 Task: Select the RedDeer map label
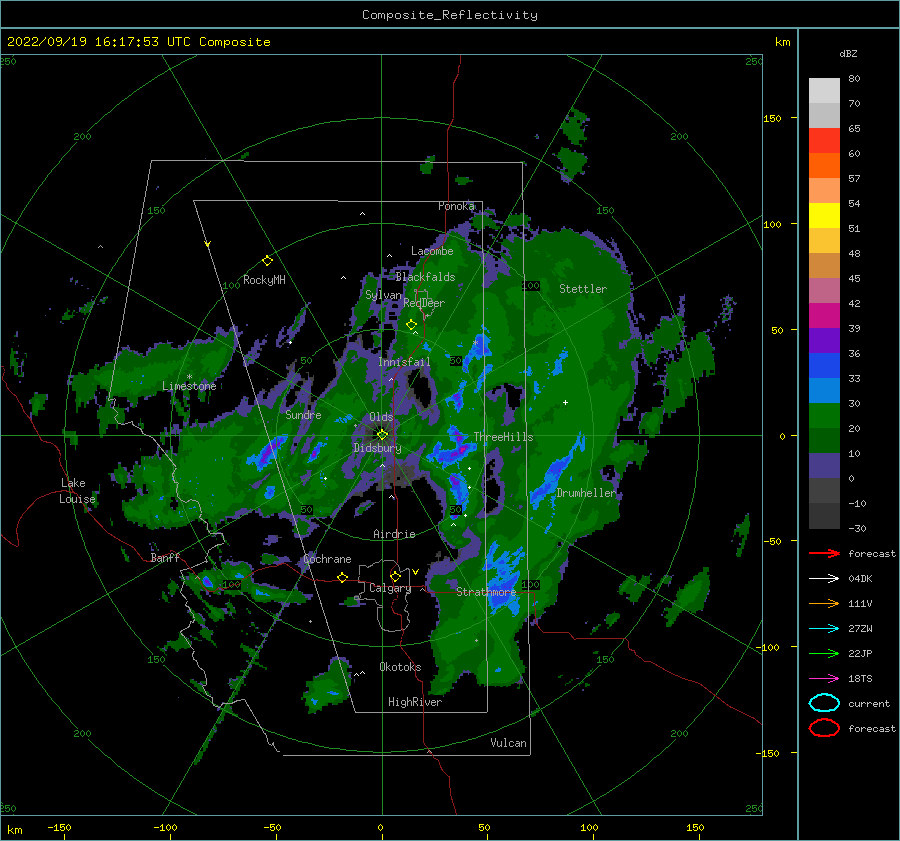[x=424, y=303]
